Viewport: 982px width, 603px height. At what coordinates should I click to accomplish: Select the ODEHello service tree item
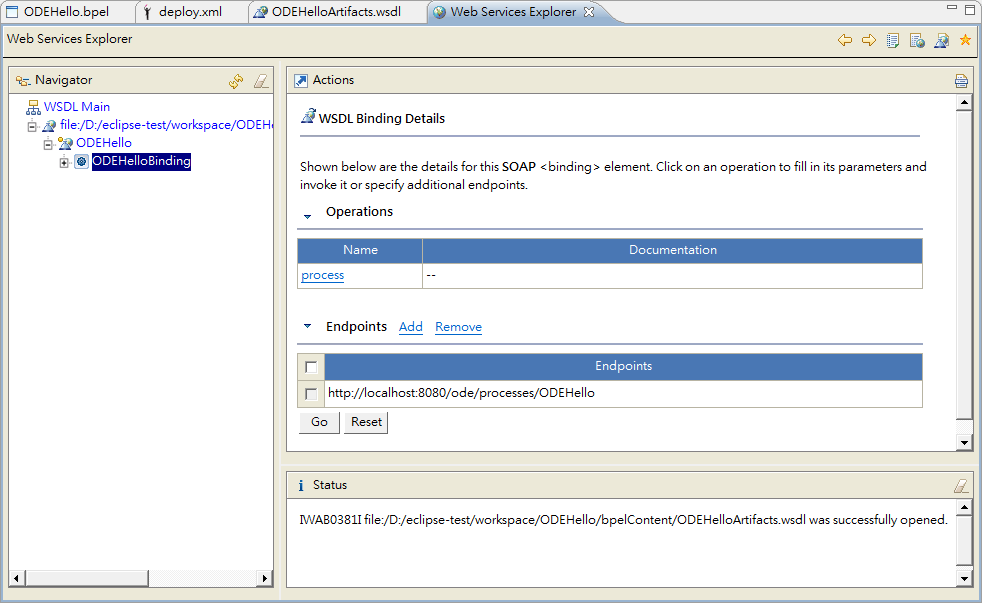point(104,143)
